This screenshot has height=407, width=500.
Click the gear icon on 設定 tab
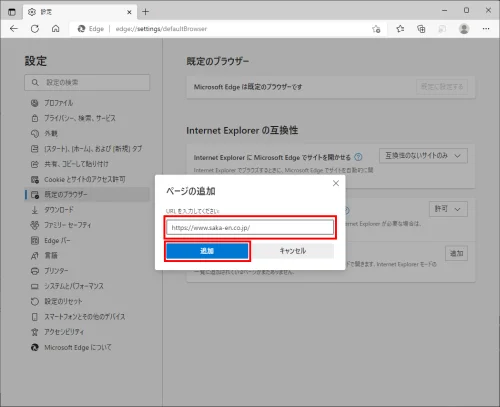32,12
